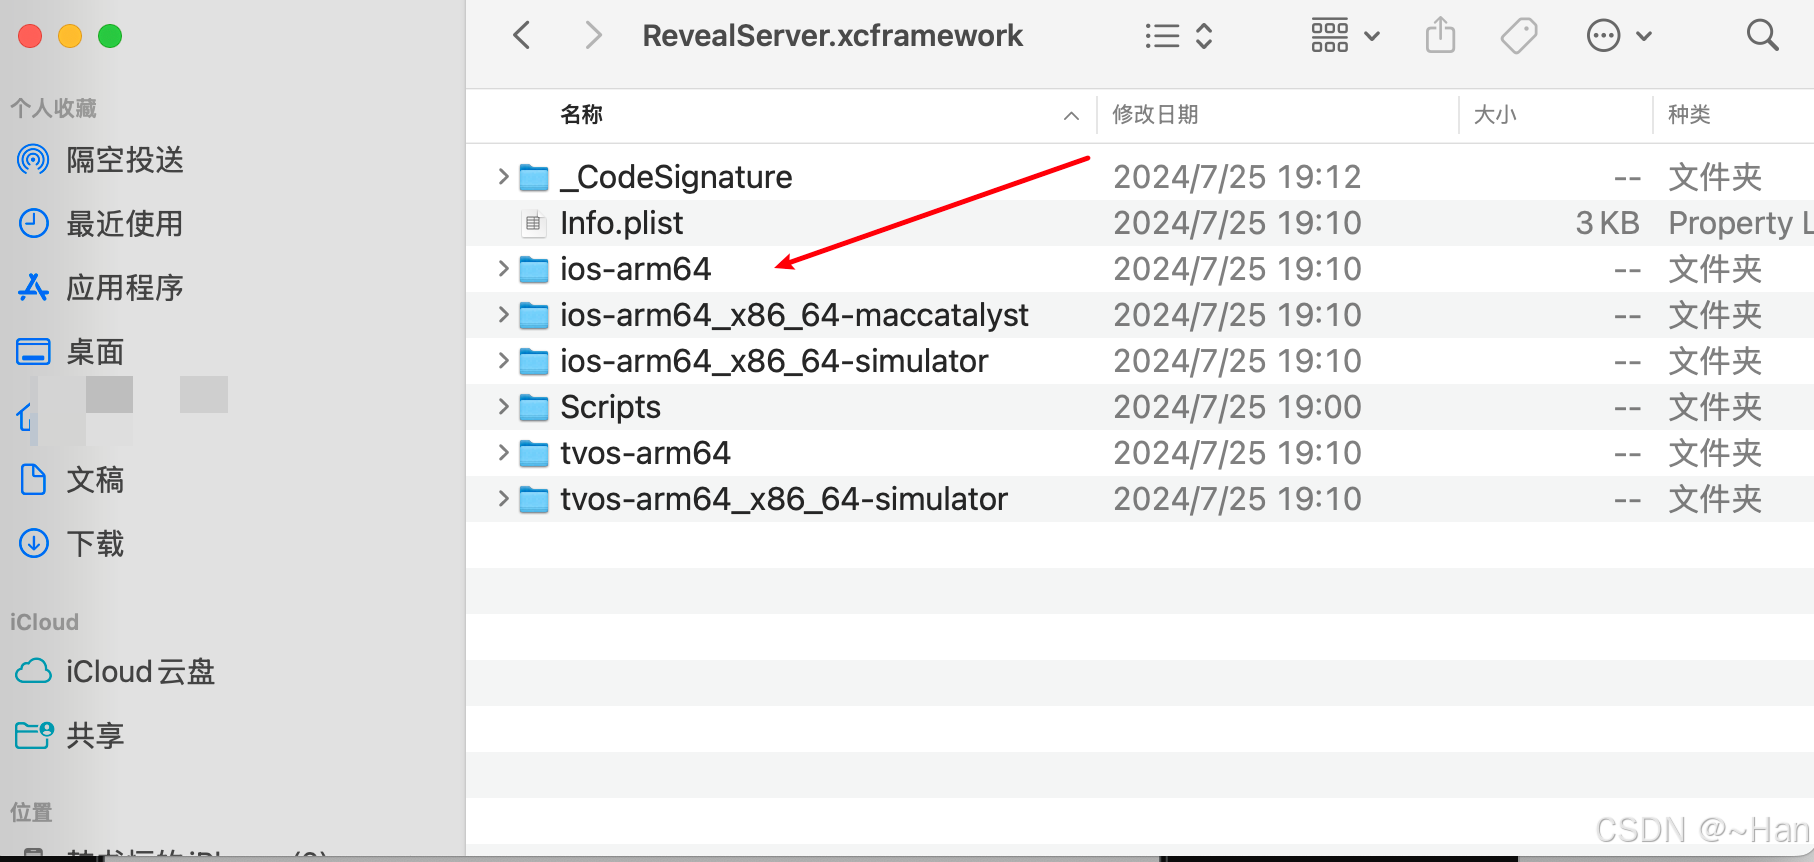Click the 3 KB size of Info.plist

(x=1607, y=223)
